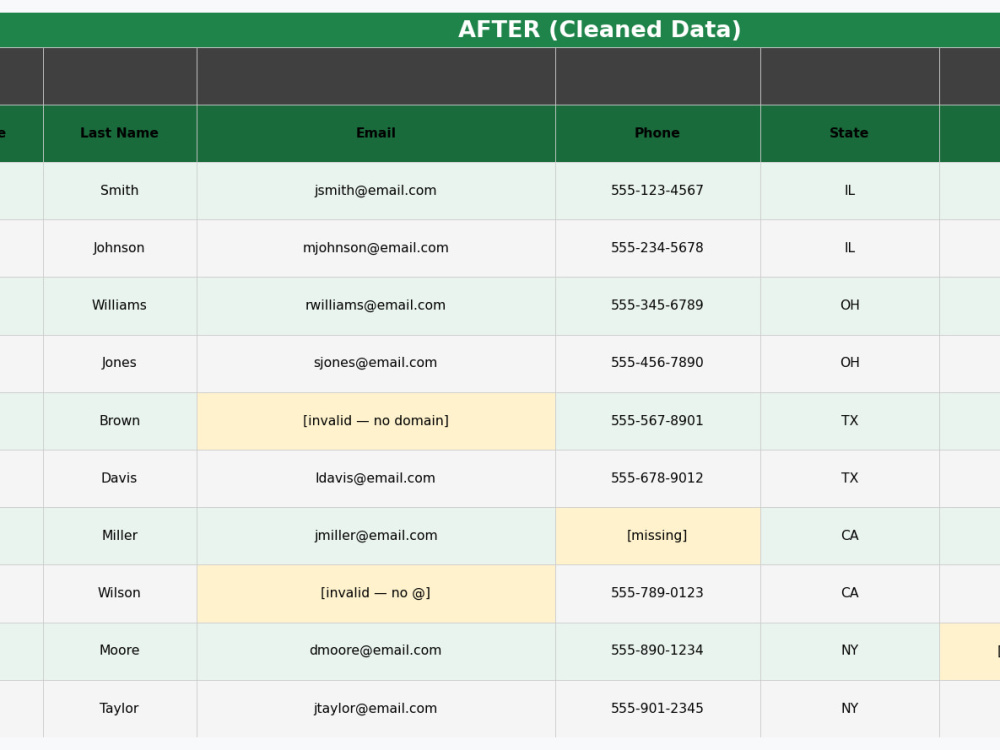Click the Williams last name cell
This screenshot has width=1000, height=750.
point(120,305)
